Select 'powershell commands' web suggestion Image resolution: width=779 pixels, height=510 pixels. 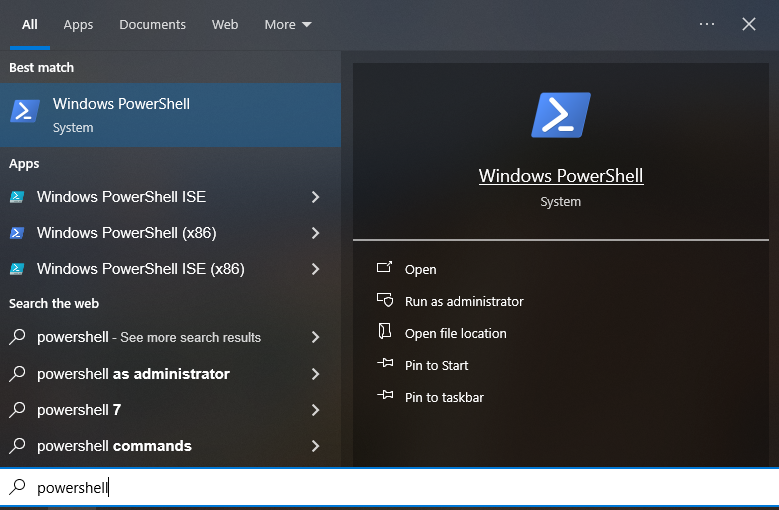[x=170, y=446]
